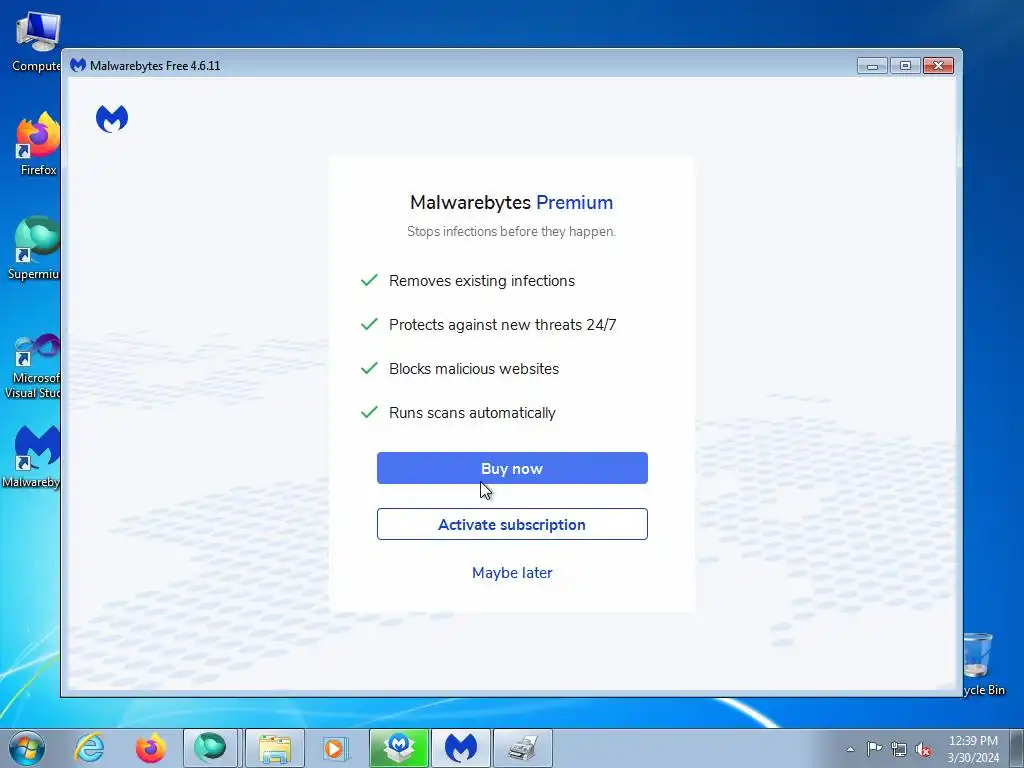Click the Buy now button

click(x=512, y=468)
